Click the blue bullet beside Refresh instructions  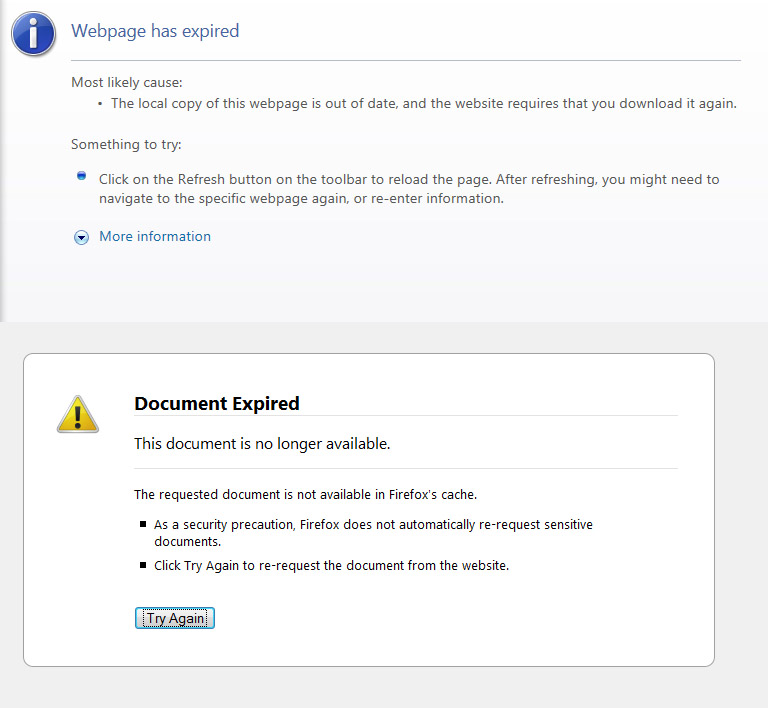pyautogui.click(x=82, y=176)
